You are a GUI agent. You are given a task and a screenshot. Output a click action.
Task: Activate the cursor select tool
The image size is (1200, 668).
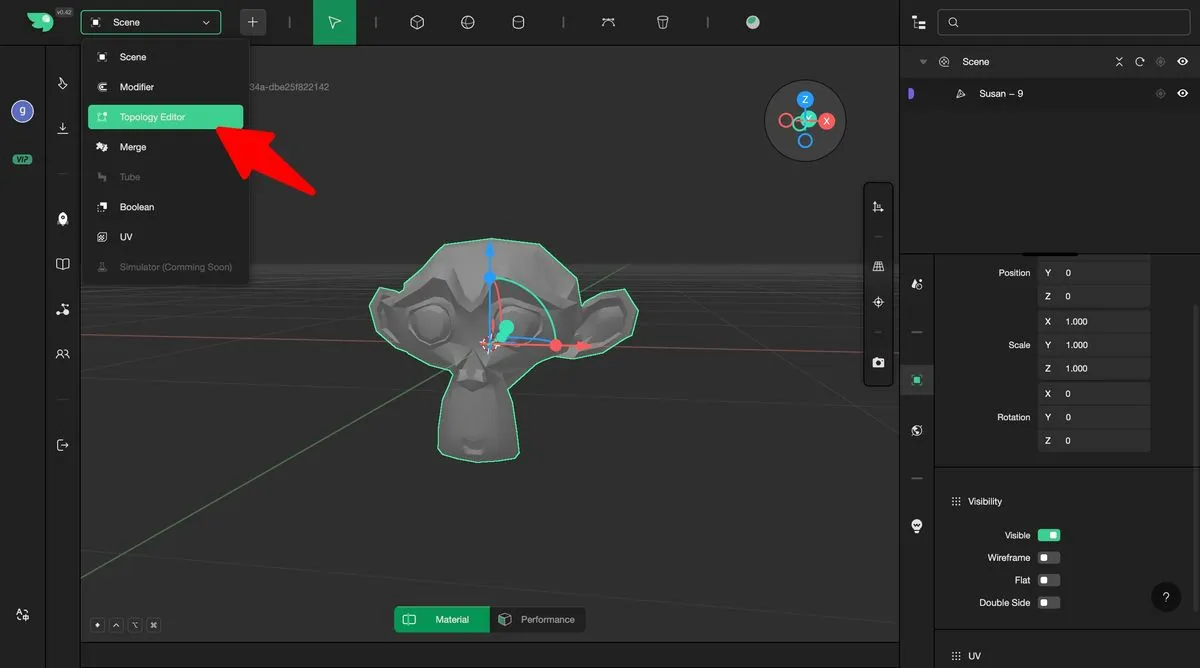334,22
